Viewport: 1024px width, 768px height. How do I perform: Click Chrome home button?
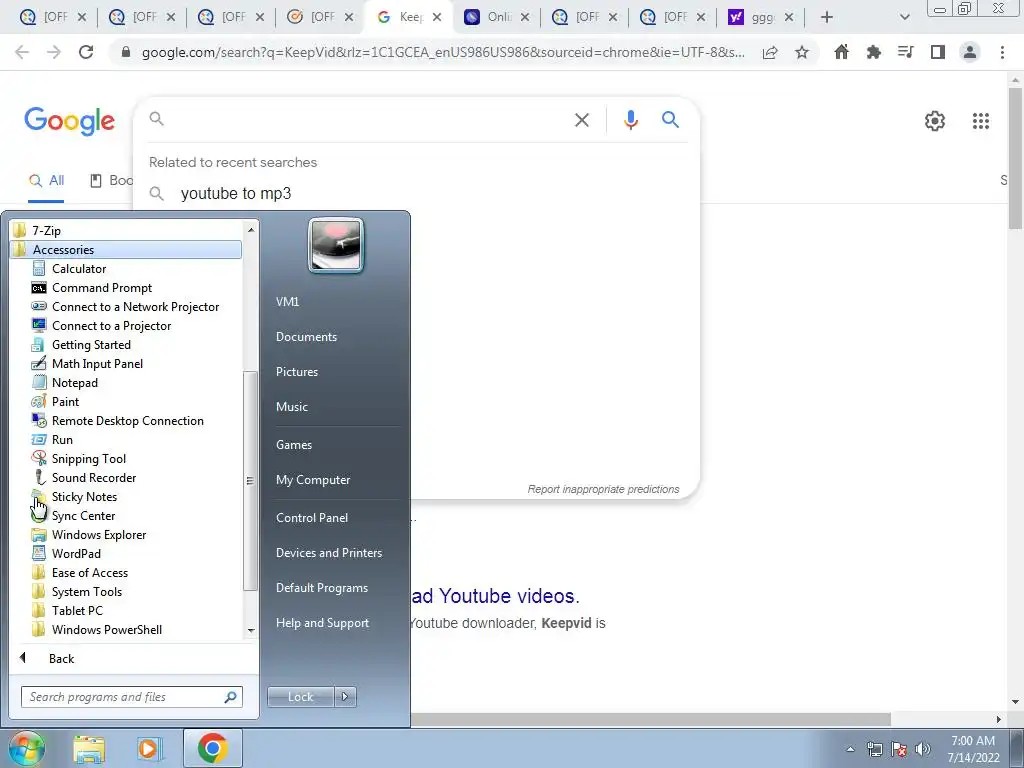pos(841,52)
